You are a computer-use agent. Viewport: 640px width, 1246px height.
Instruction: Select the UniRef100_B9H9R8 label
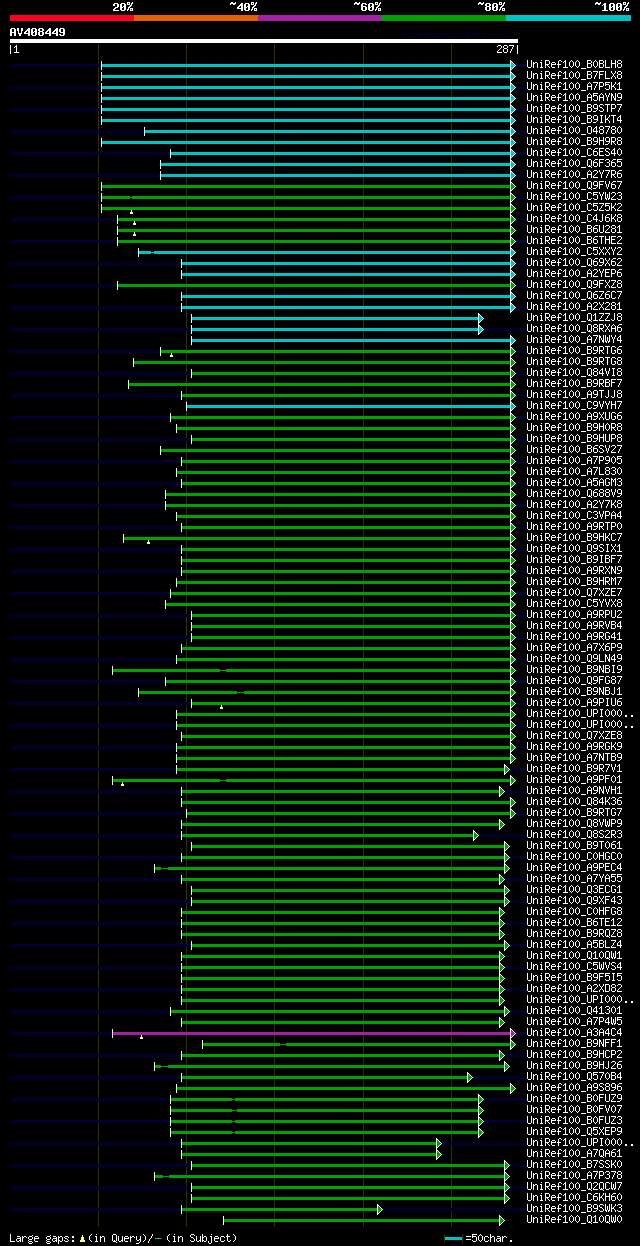[574, 141]
